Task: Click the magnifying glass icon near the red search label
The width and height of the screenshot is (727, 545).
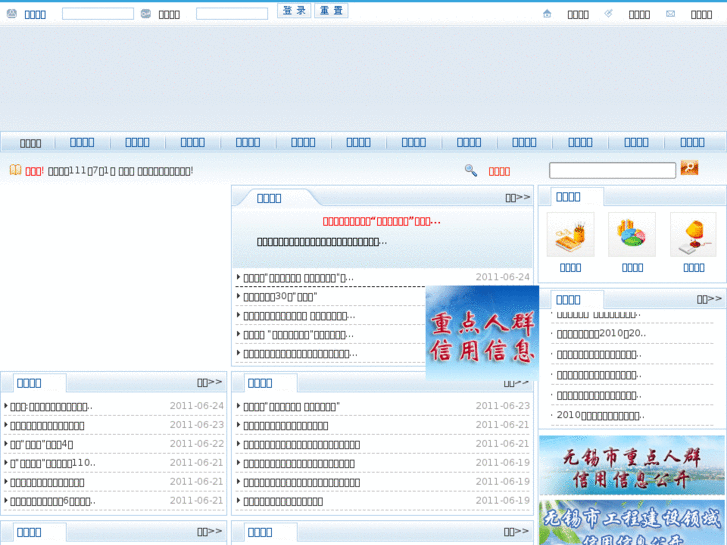Action: (471, 170)
